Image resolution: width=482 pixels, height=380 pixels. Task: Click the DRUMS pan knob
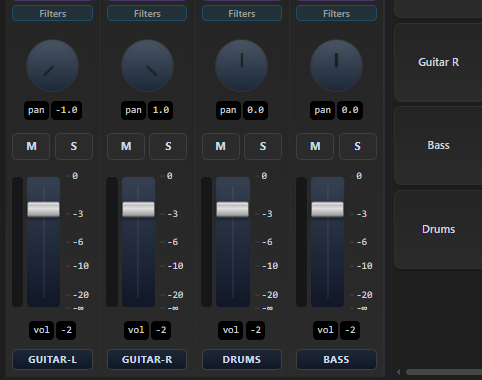point(241,66)
